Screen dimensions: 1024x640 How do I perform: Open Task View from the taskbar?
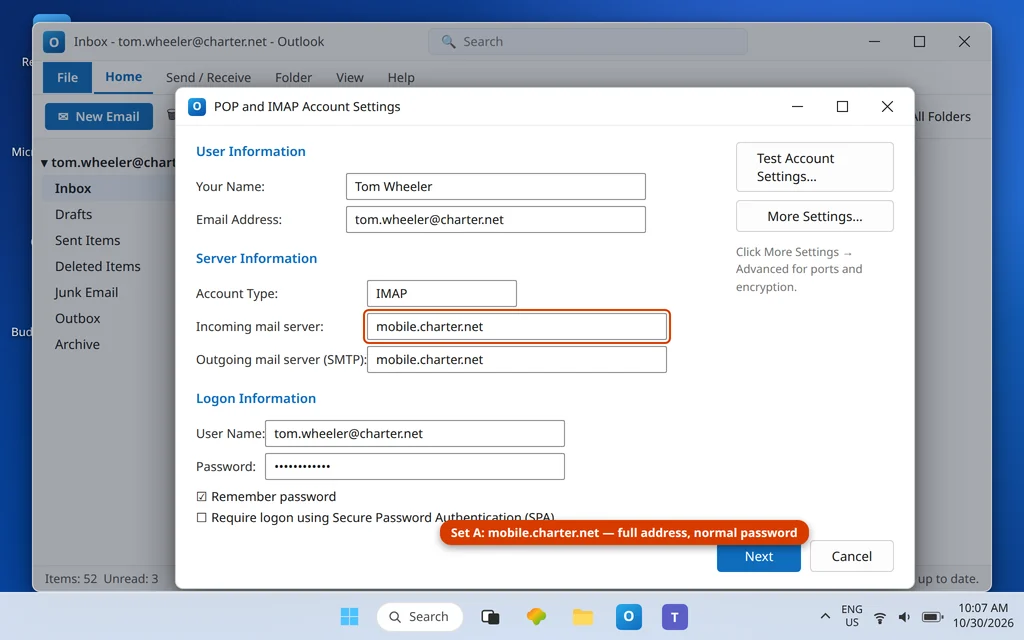point(490,616)
